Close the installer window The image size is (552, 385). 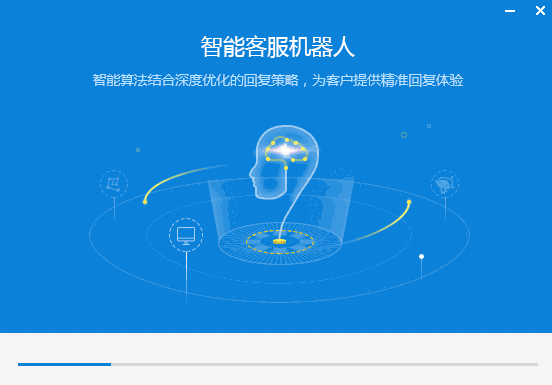540,11
